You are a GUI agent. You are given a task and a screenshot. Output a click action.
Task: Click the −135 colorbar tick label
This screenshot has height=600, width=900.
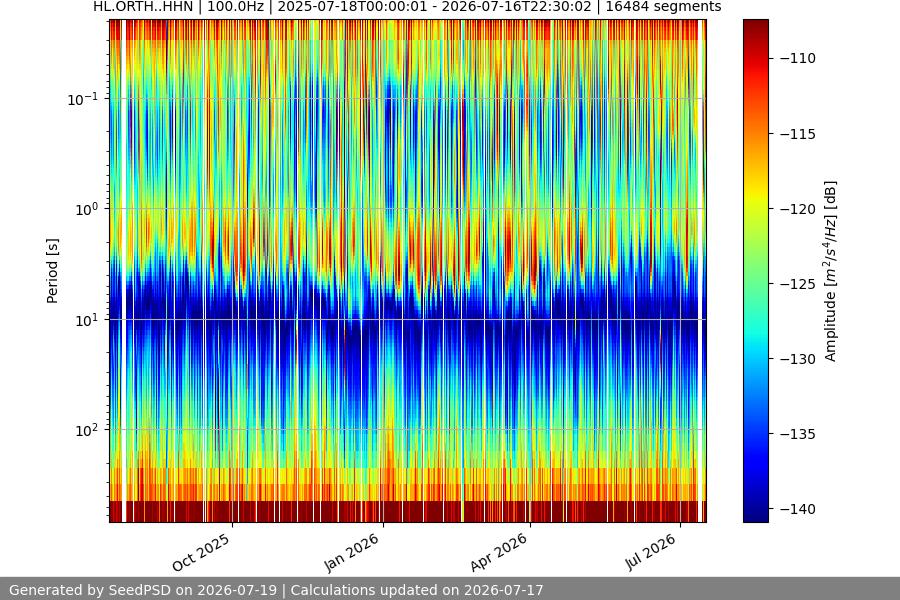(x=798, y=434)
